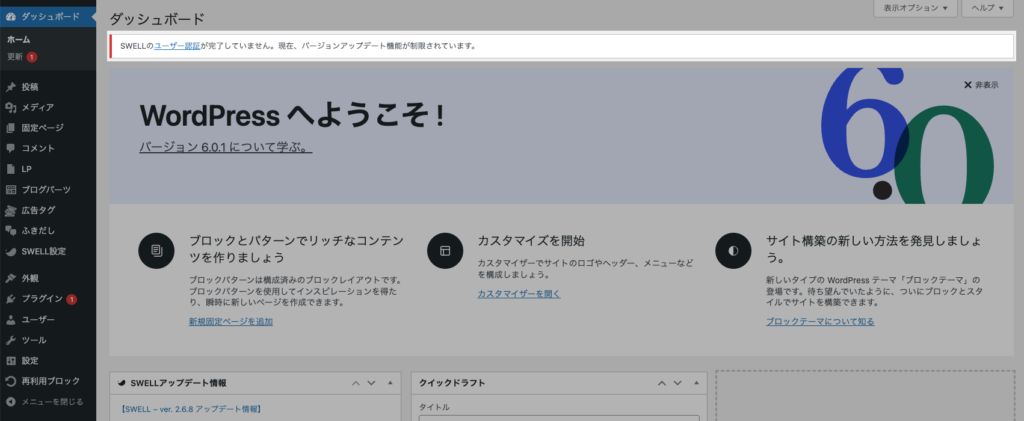Toggle the SWELLアップデート情報 panel triangle

[x=391, y=383]
